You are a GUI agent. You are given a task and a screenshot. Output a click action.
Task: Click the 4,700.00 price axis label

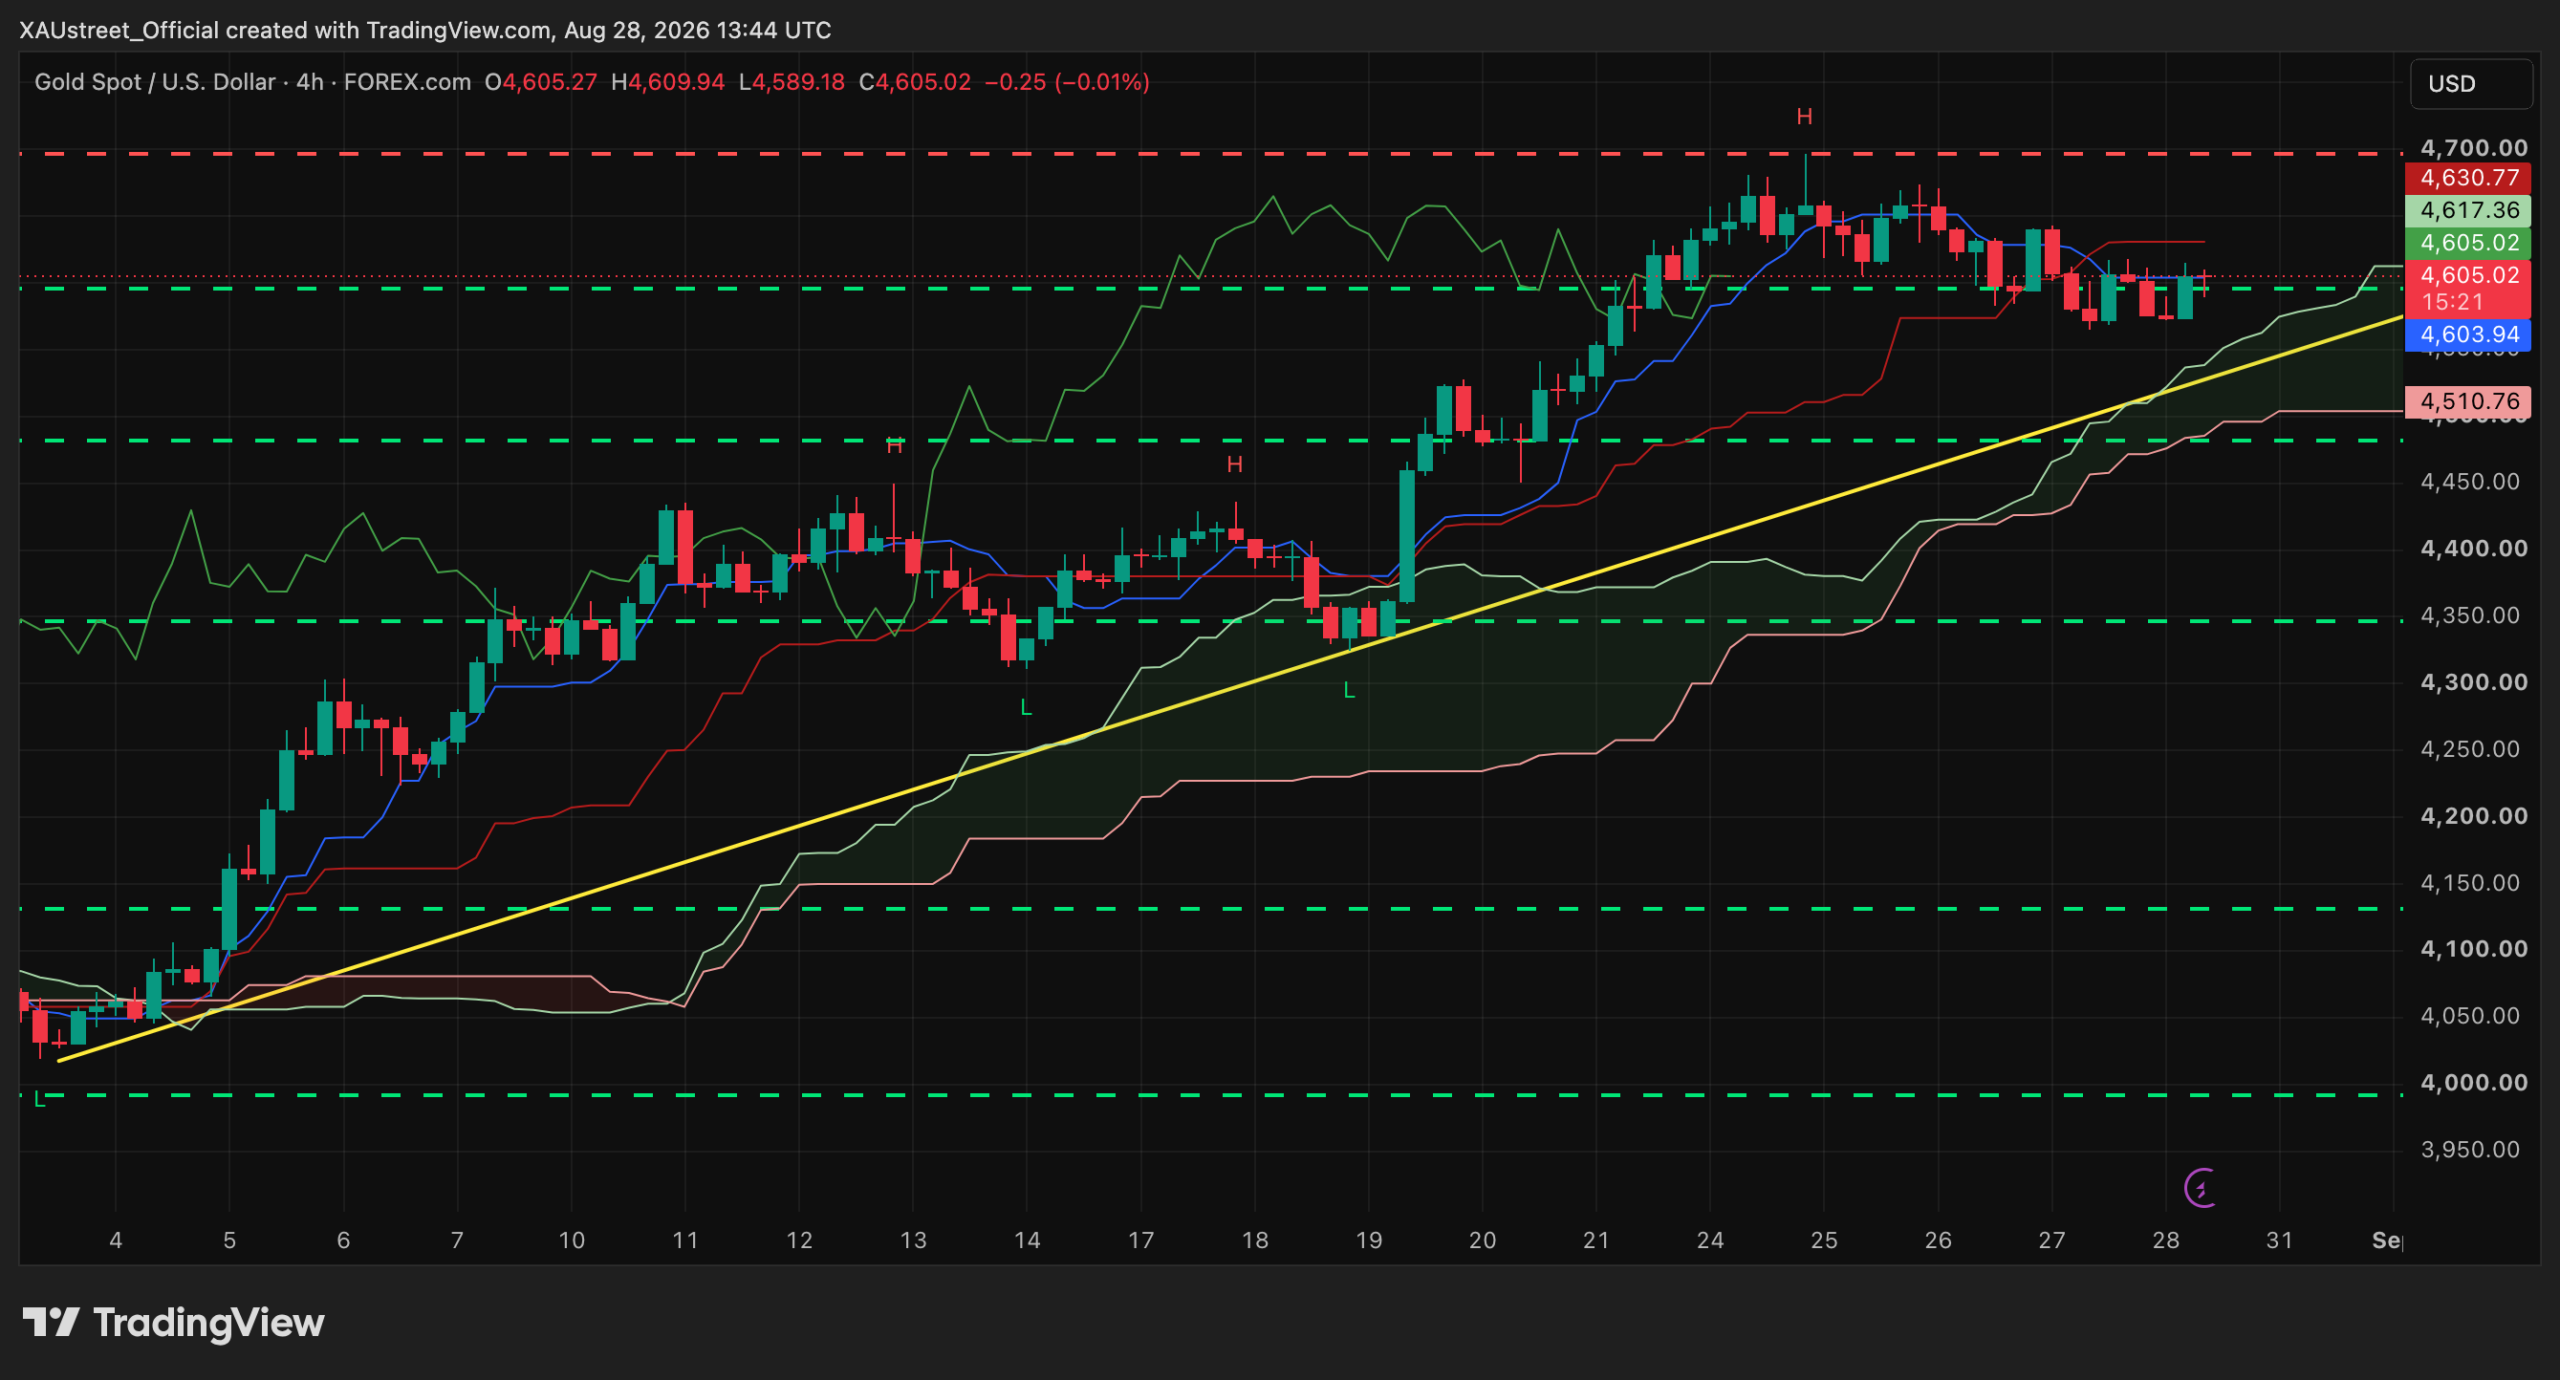click(x=2474, y=148)
